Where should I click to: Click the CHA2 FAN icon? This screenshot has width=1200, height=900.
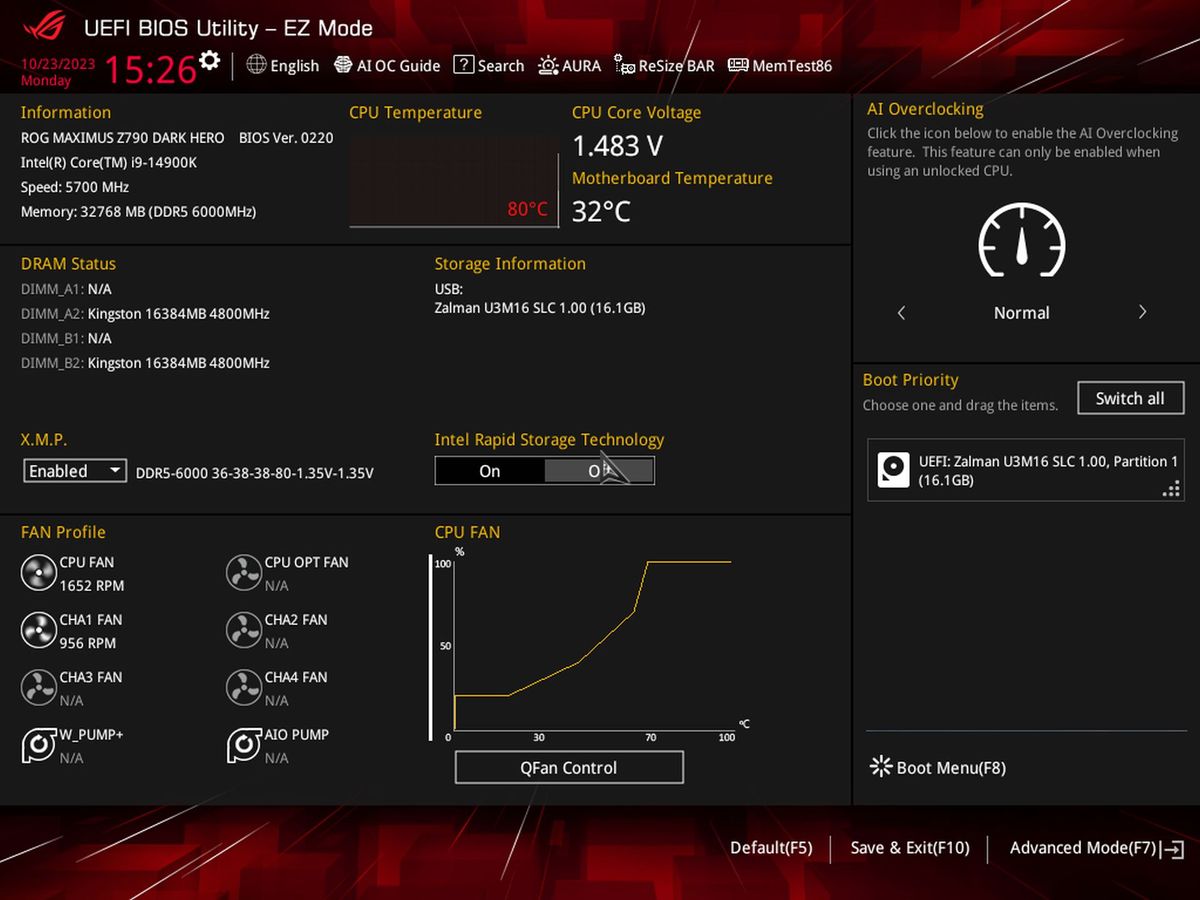[x=244, y=630]
